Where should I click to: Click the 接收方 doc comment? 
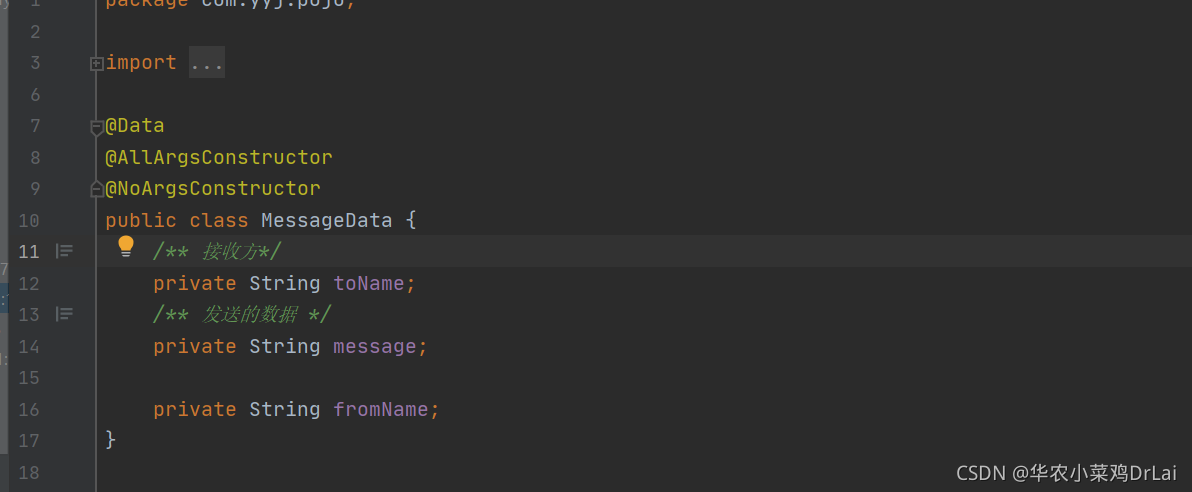[217, 252]
